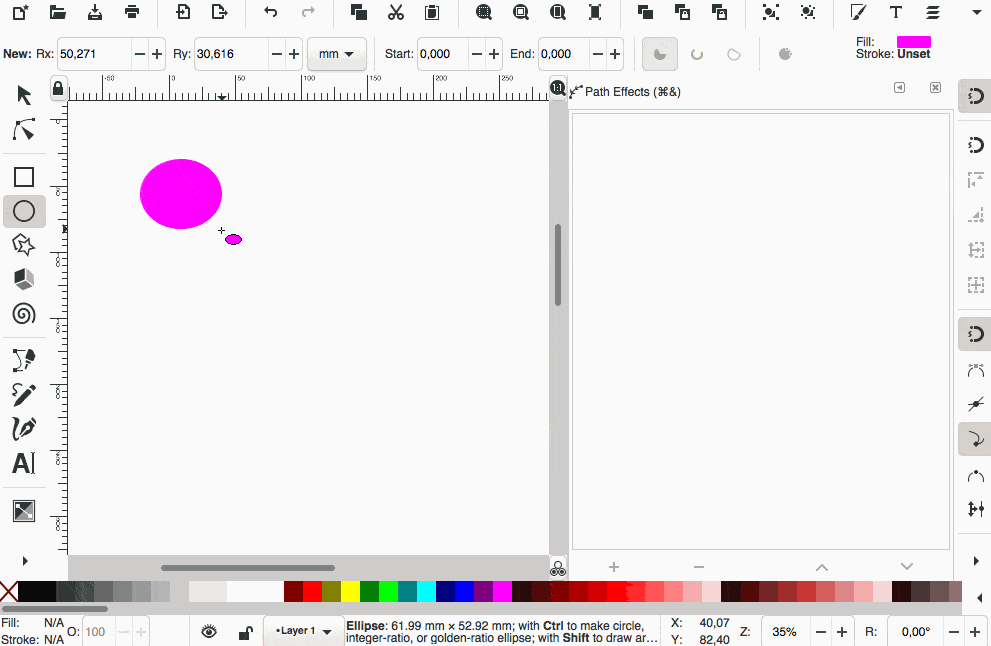Select the Calligraphy tool

pos(24,429)
